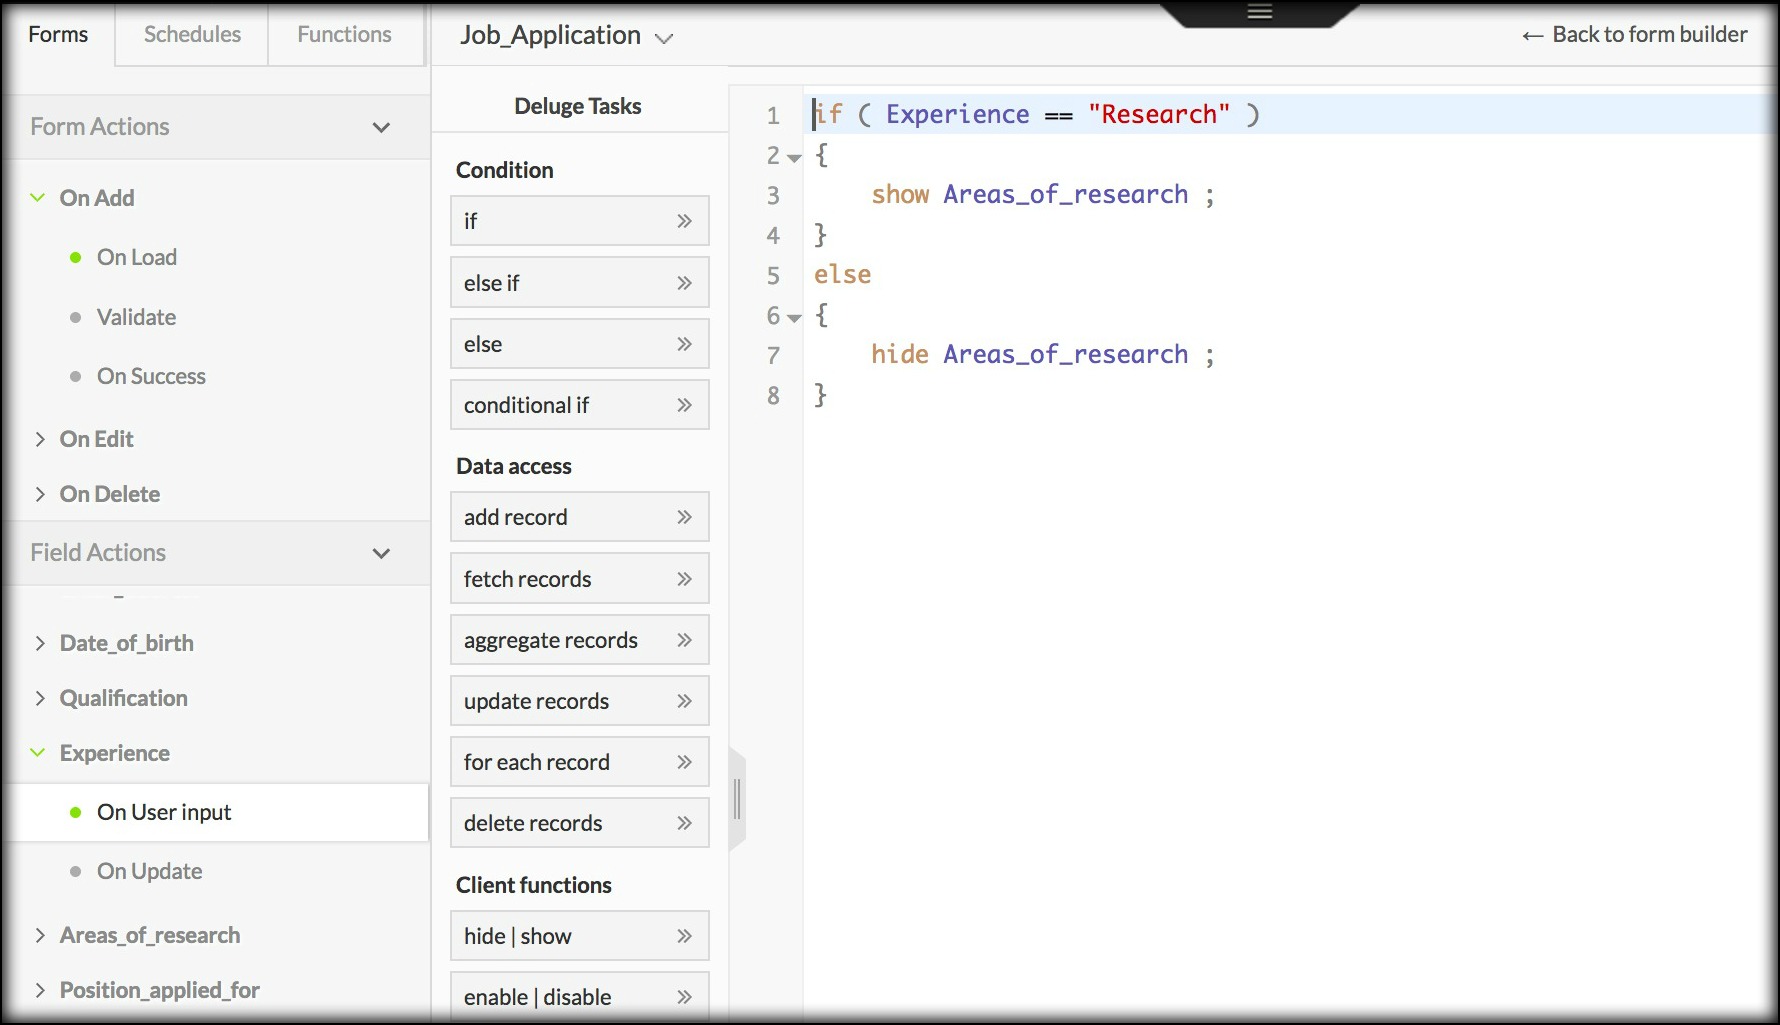Expand the Areas_of_research field
Viewport: 1780px width, 1025px height.
tap(40, 935)
